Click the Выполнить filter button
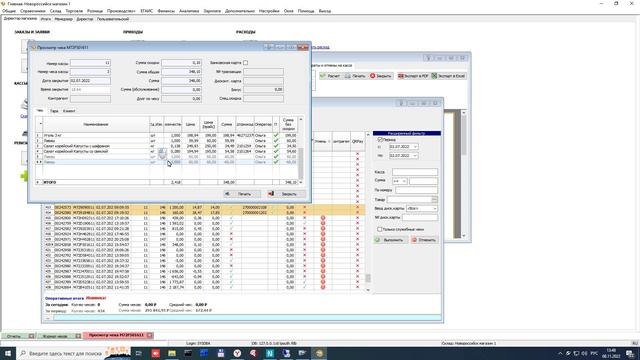The image size is (640, 360). coord(391,240)
